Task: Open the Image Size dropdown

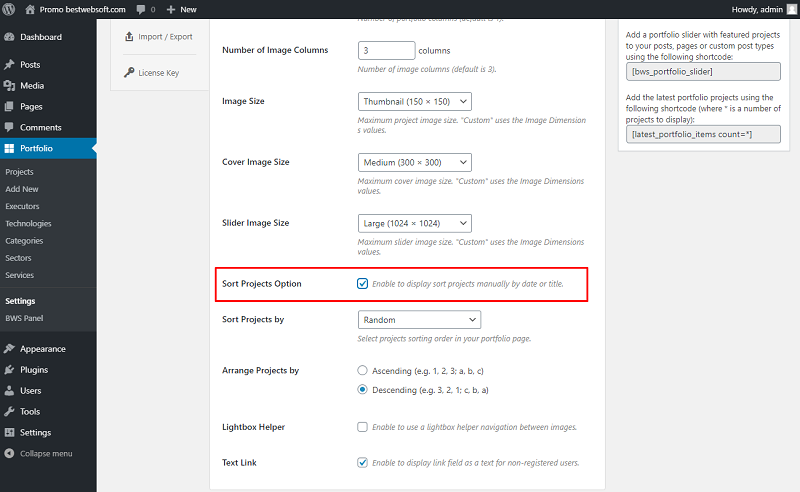Action: 414,102
